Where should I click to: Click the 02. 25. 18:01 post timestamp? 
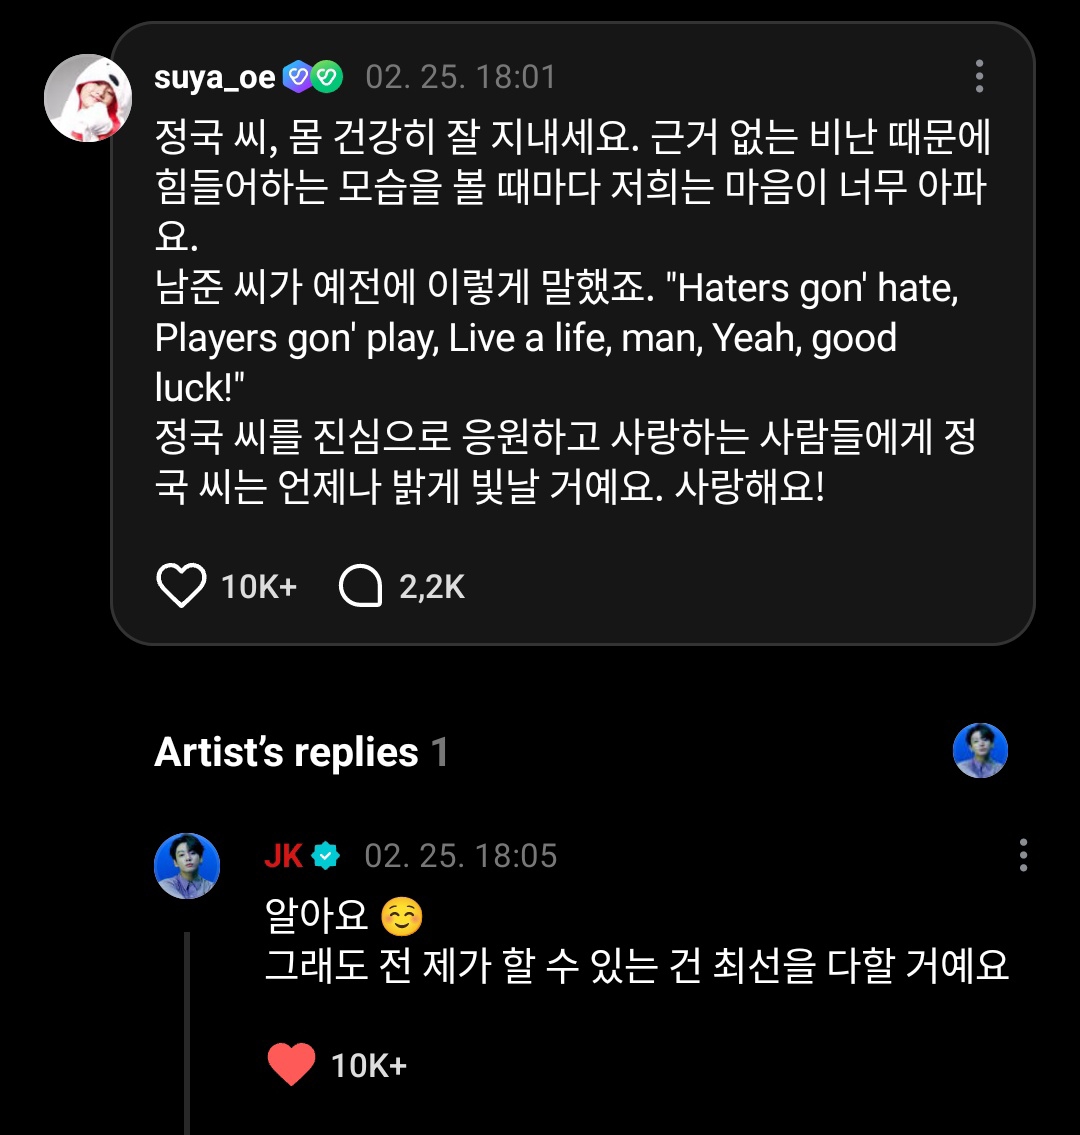tap(461, 77)
